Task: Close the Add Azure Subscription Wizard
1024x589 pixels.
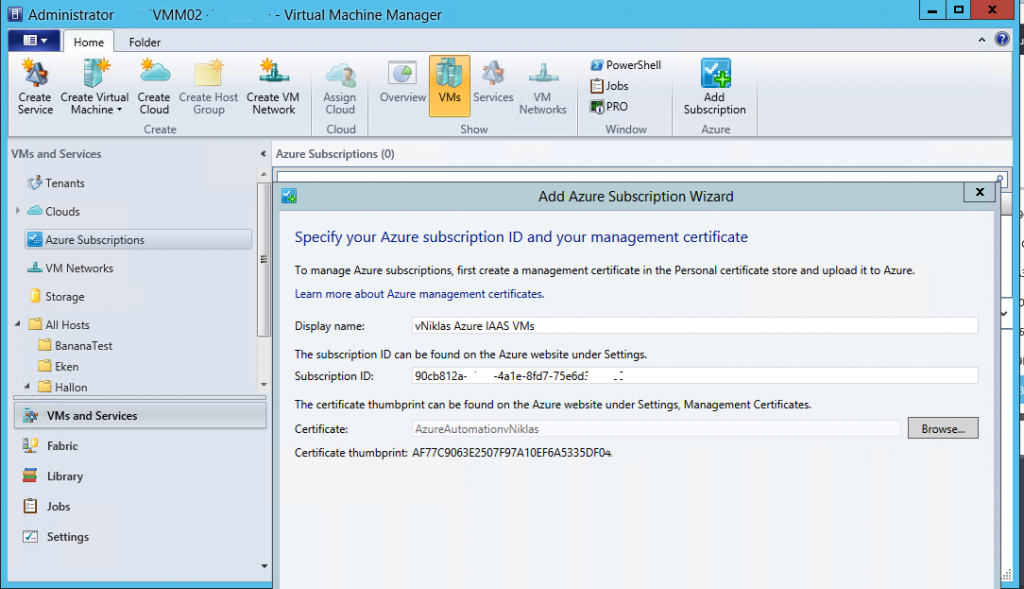Action: tap(980, 192)
